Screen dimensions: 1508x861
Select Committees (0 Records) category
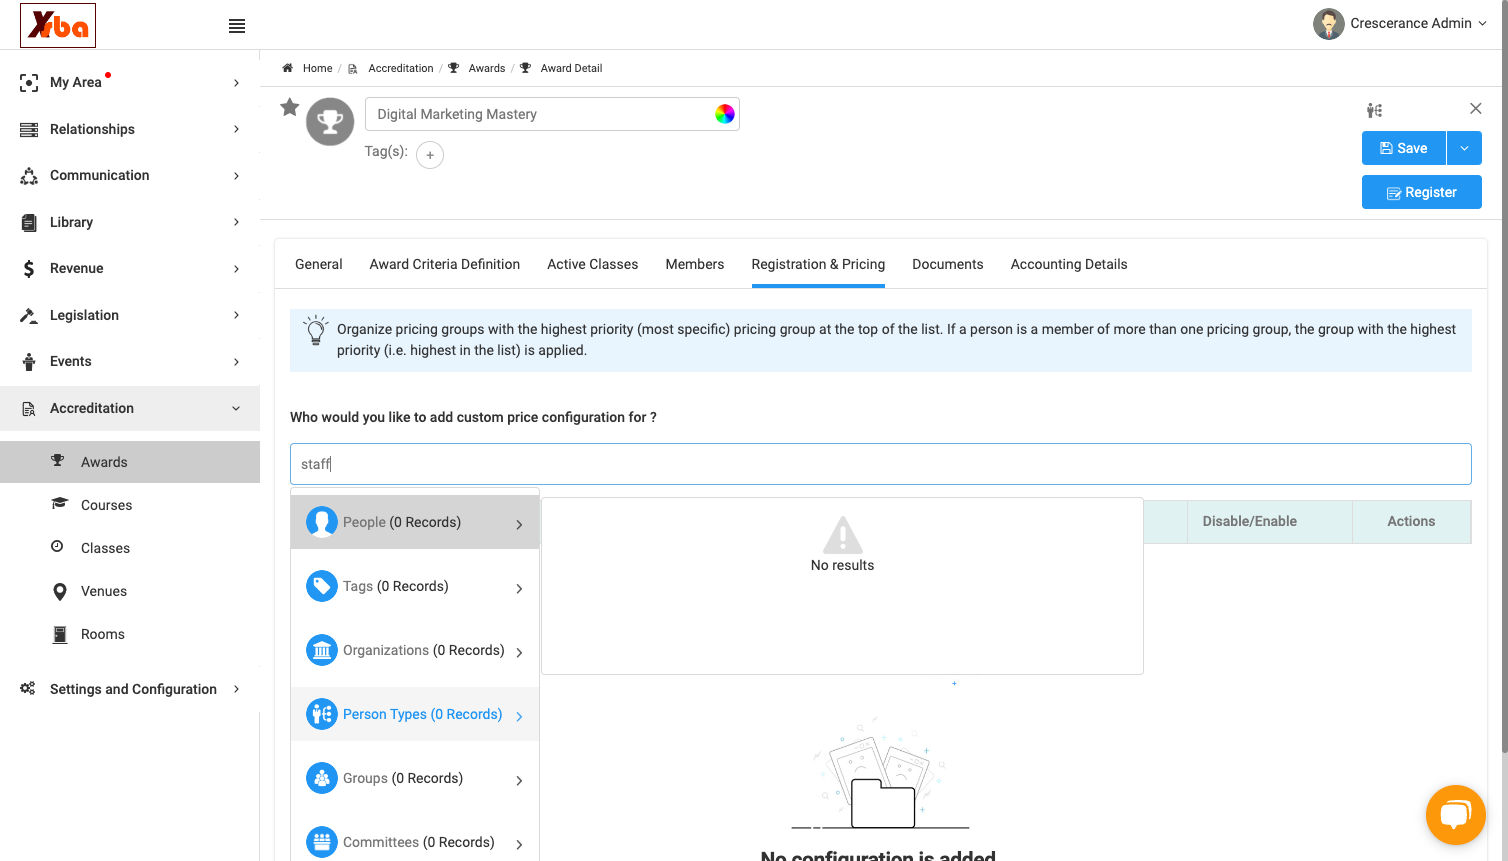(x=415, y=842)
